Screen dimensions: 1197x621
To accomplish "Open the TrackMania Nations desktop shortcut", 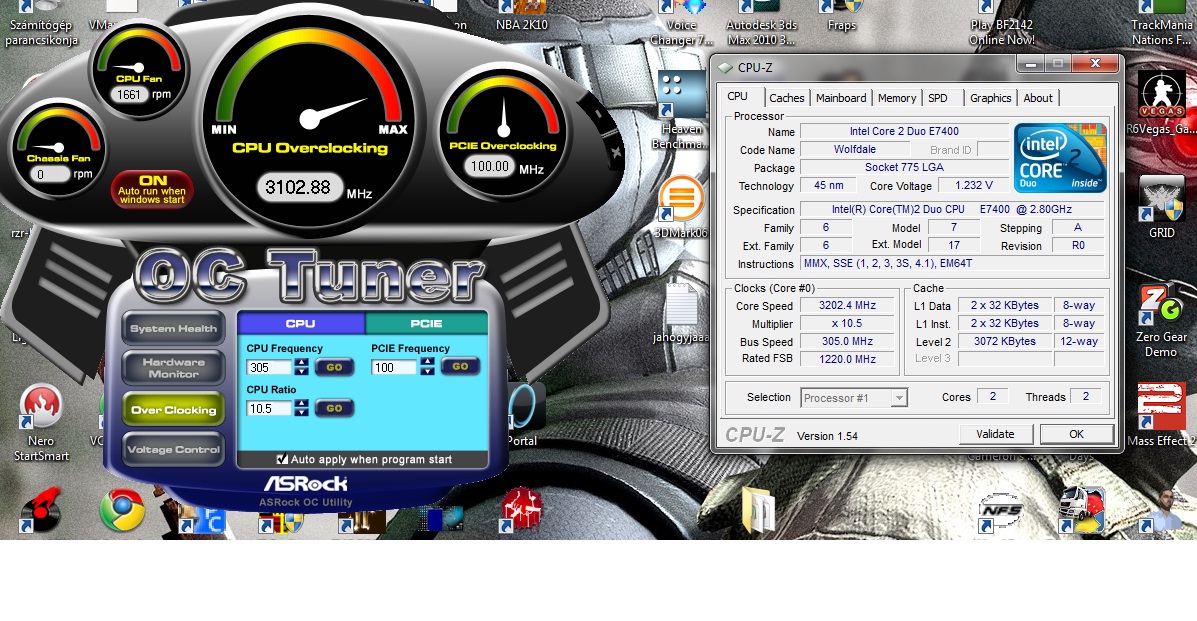I will pyautogui.click(x=1161, y=24).
